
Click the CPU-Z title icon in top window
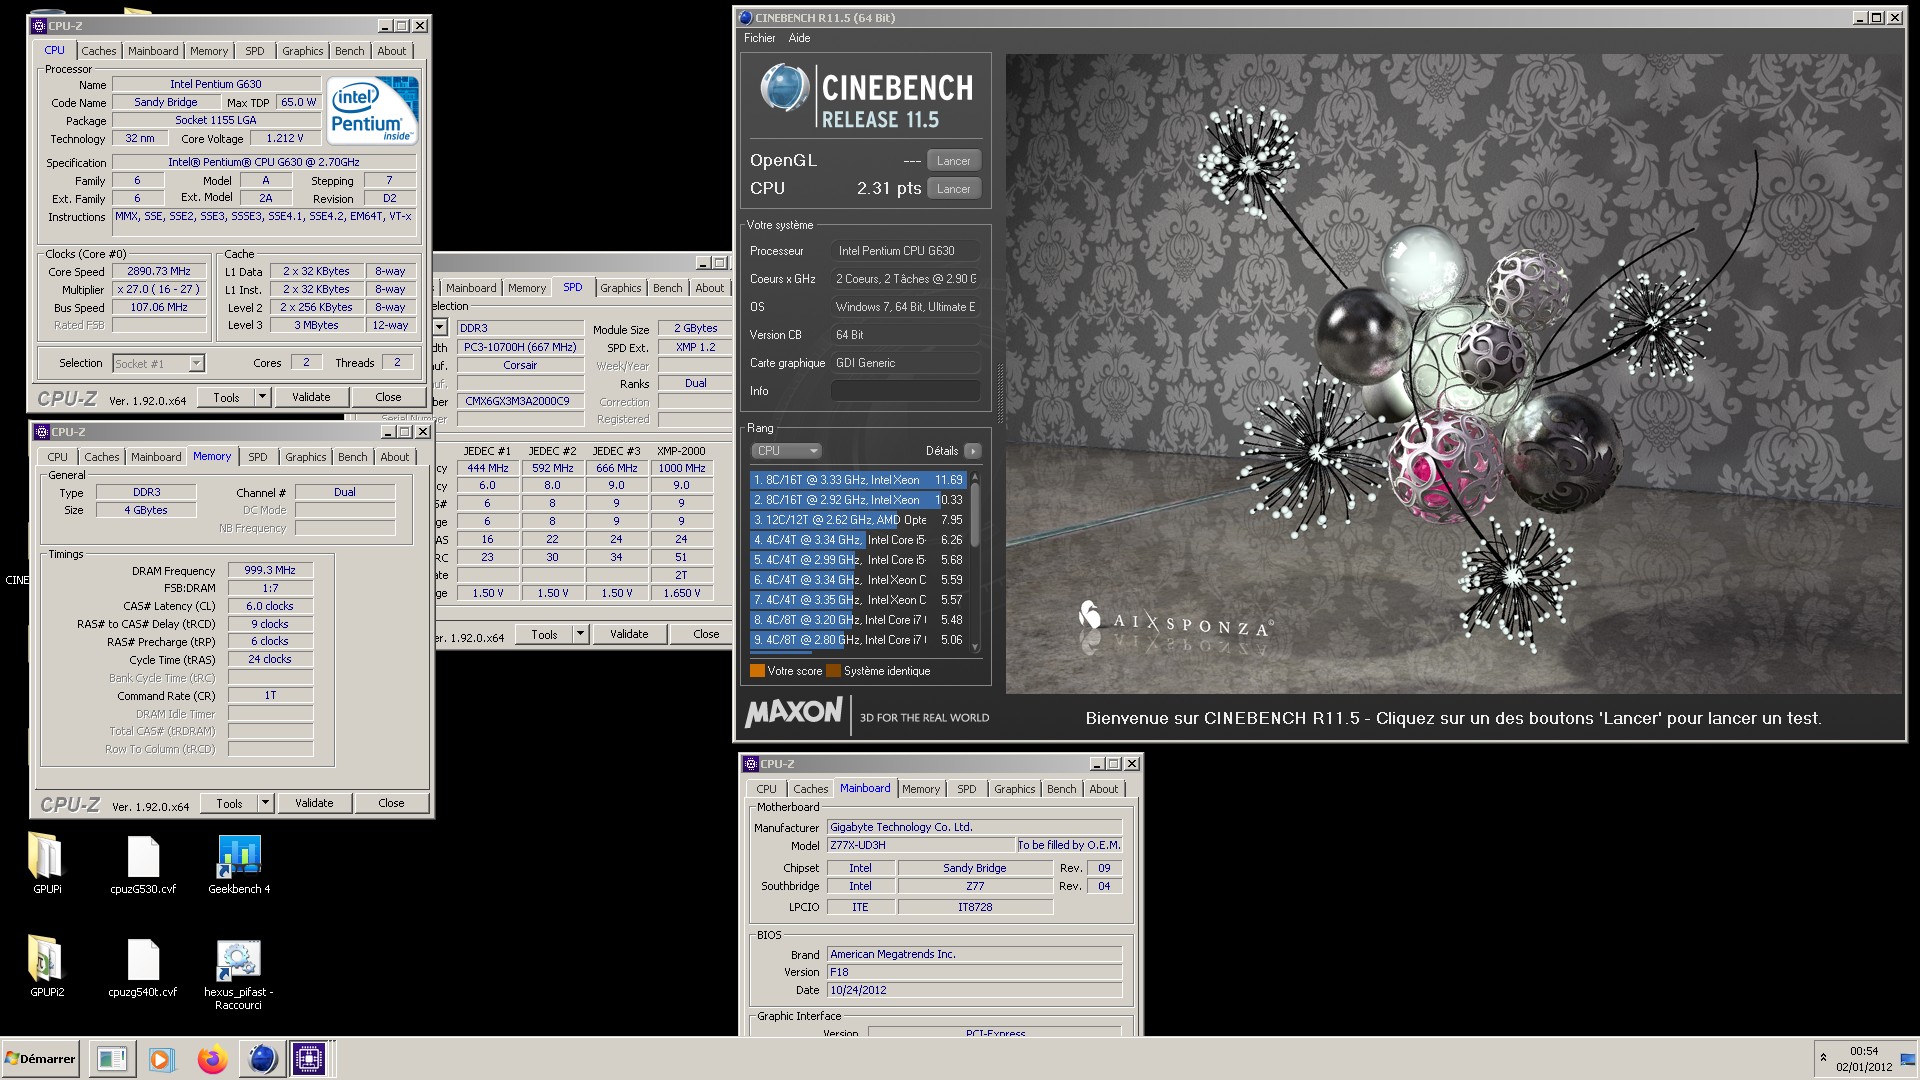[39, 26]
